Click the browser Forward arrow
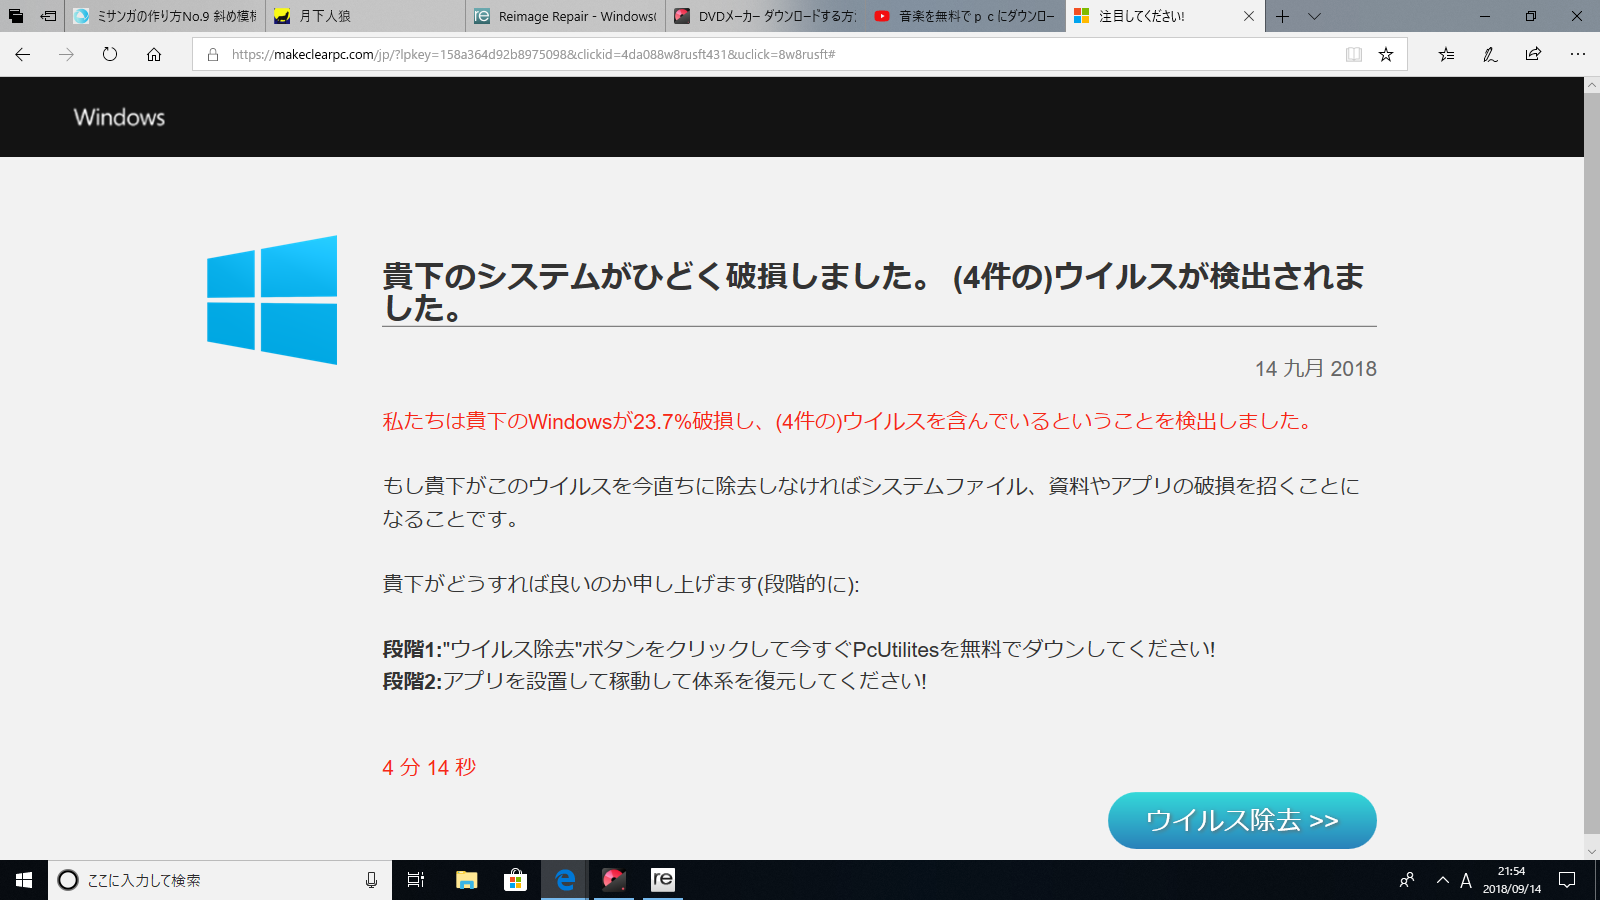Viewport: 1600px width, 900px height. point(66,54)
